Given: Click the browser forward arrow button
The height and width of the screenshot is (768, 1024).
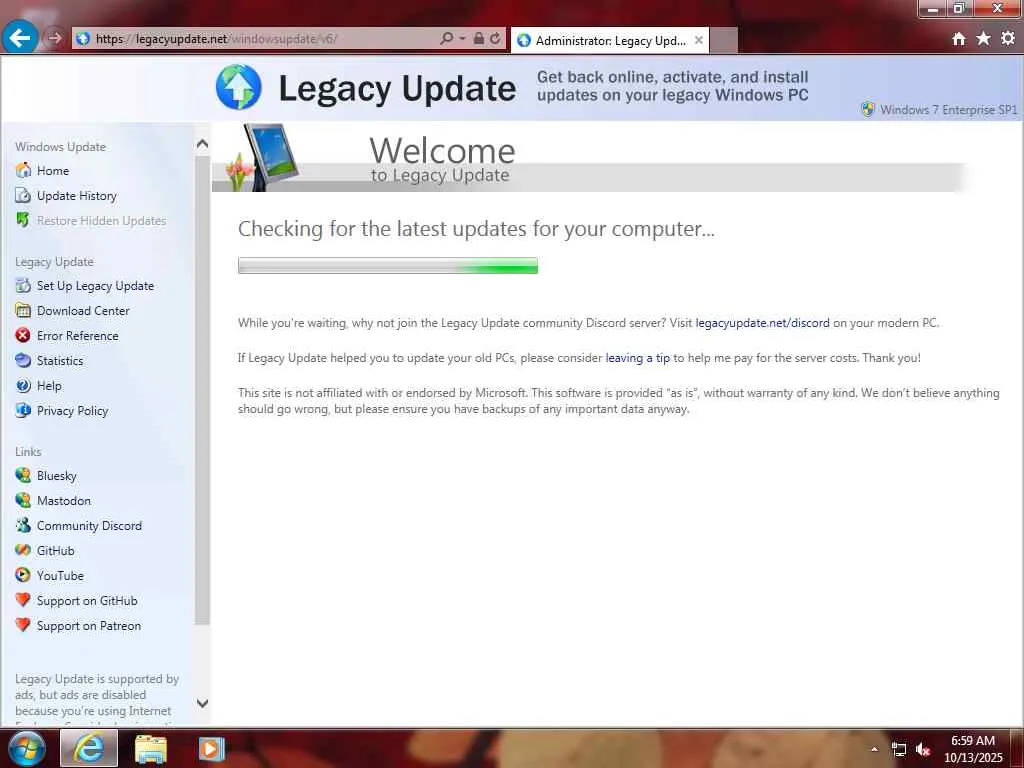Looking at the screenshot, I should (x=56, y=38).
